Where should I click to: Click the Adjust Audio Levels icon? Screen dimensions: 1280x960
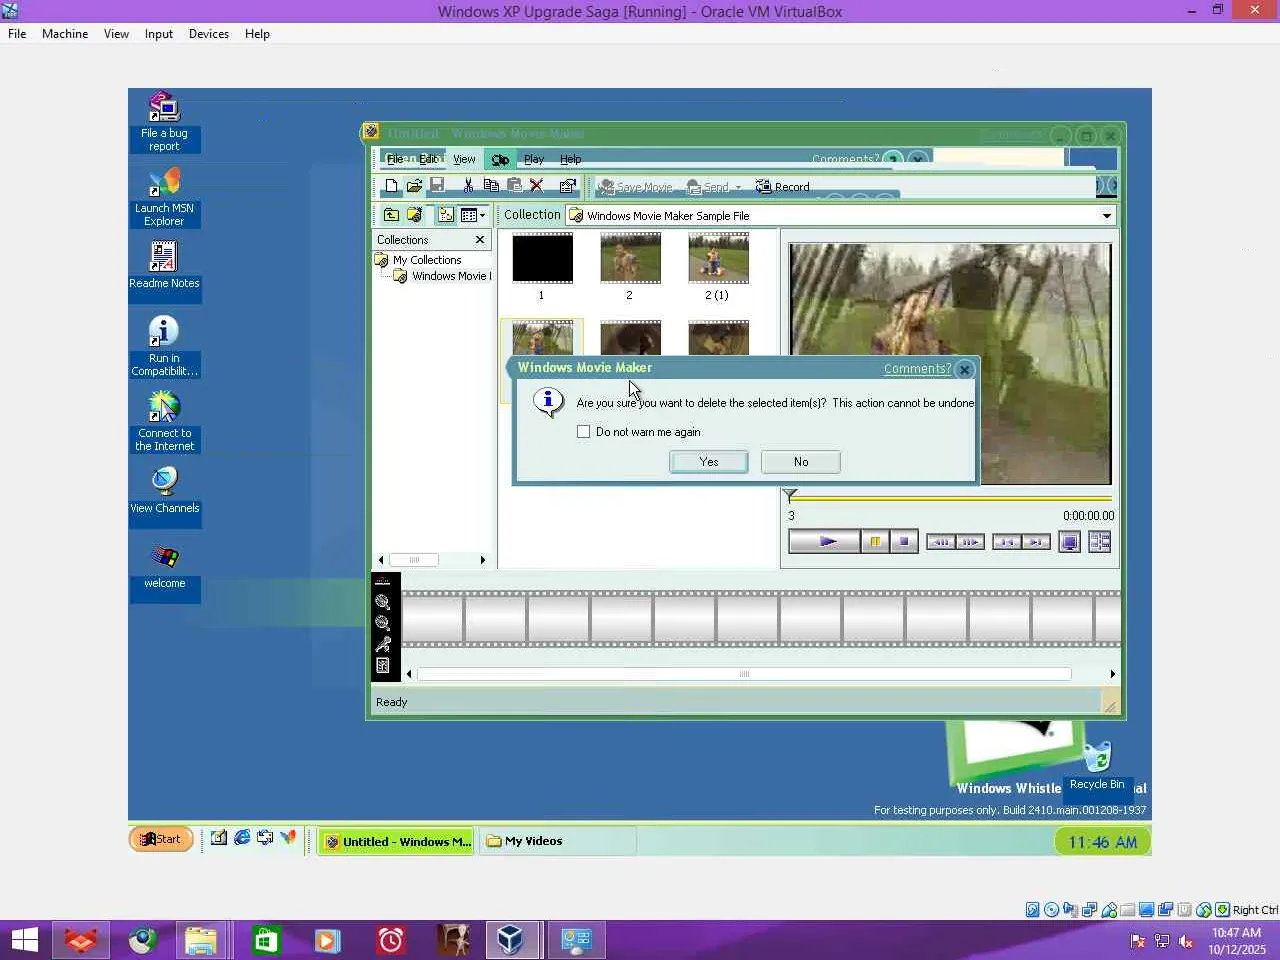(x=382, y=665)
